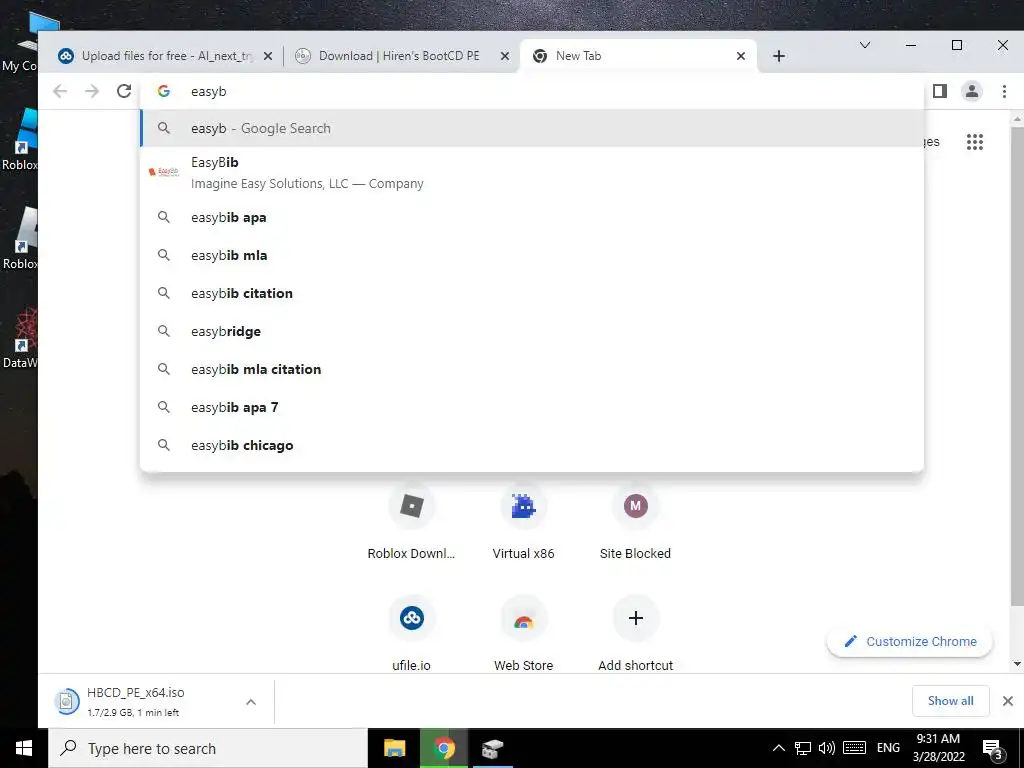
Task: Select the 'easybib mla citation' suggestion
Action: coord(532,369)
